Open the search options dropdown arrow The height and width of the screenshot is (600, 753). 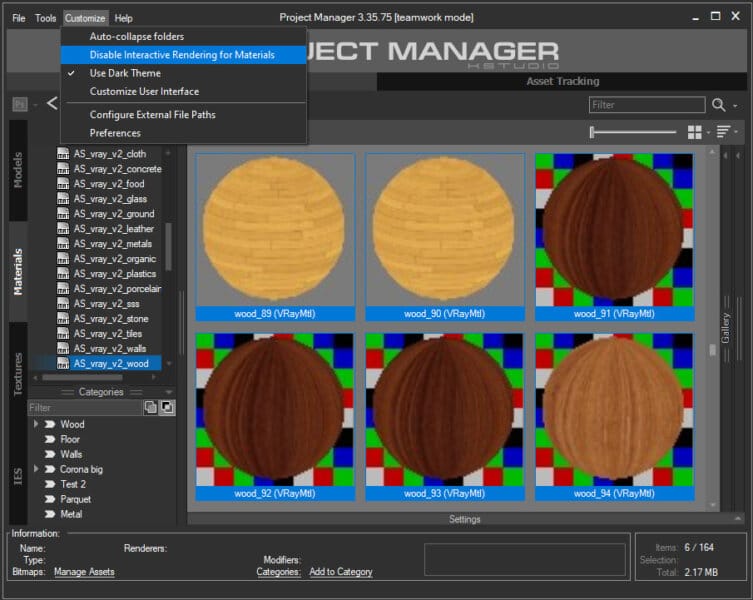pyautogui.click(x=735, y=106)
